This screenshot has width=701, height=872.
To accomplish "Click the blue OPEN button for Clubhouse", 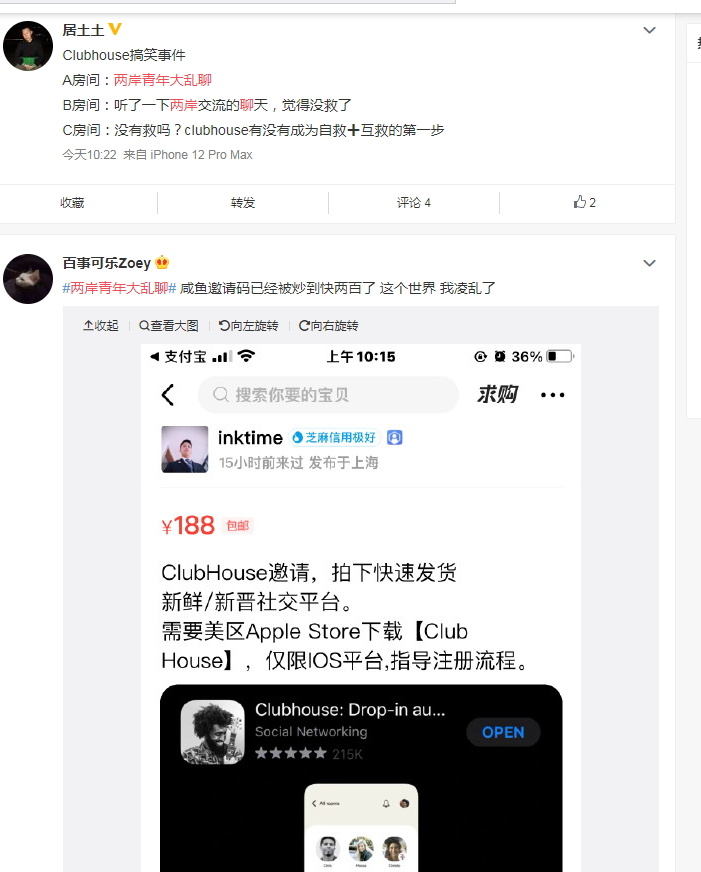I will coord(503,732).
